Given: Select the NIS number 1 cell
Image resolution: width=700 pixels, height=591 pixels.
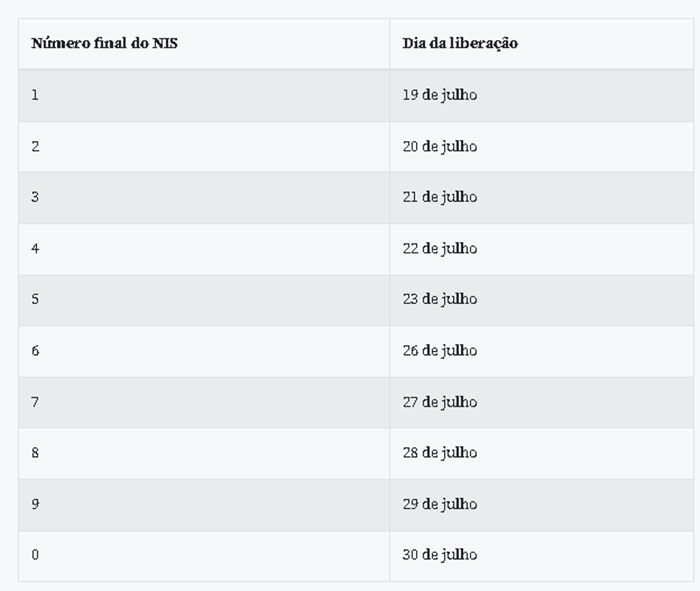Looking at the screenshot, I should [36, 95].
